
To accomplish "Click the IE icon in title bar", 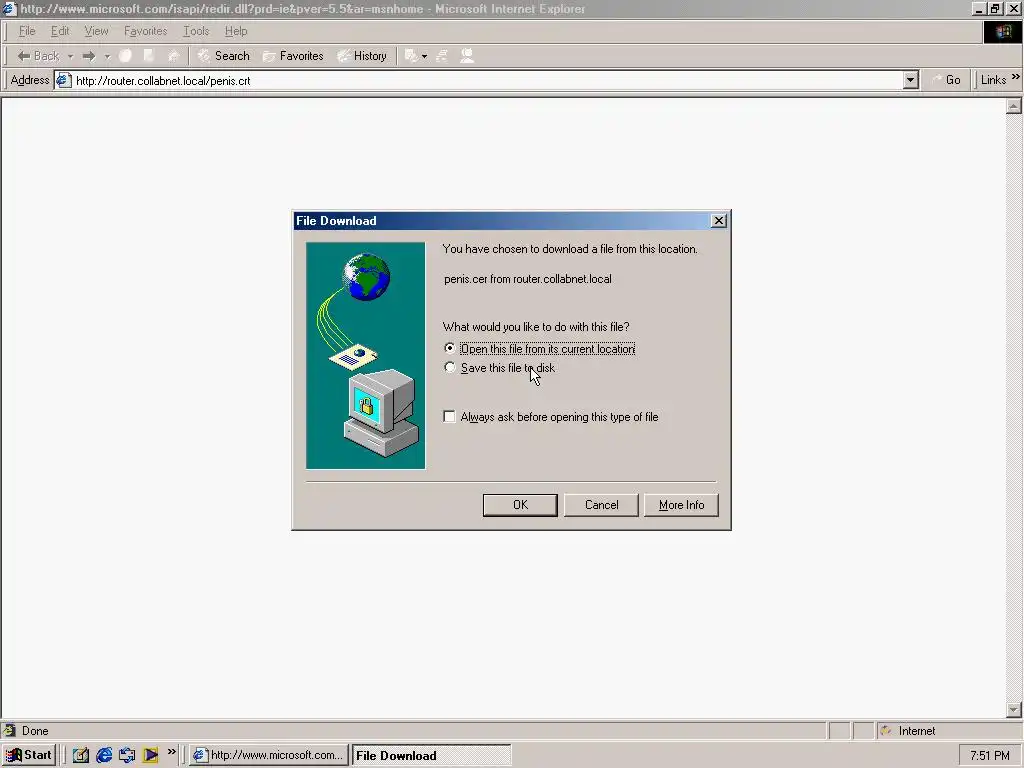I will pos(9,8).
